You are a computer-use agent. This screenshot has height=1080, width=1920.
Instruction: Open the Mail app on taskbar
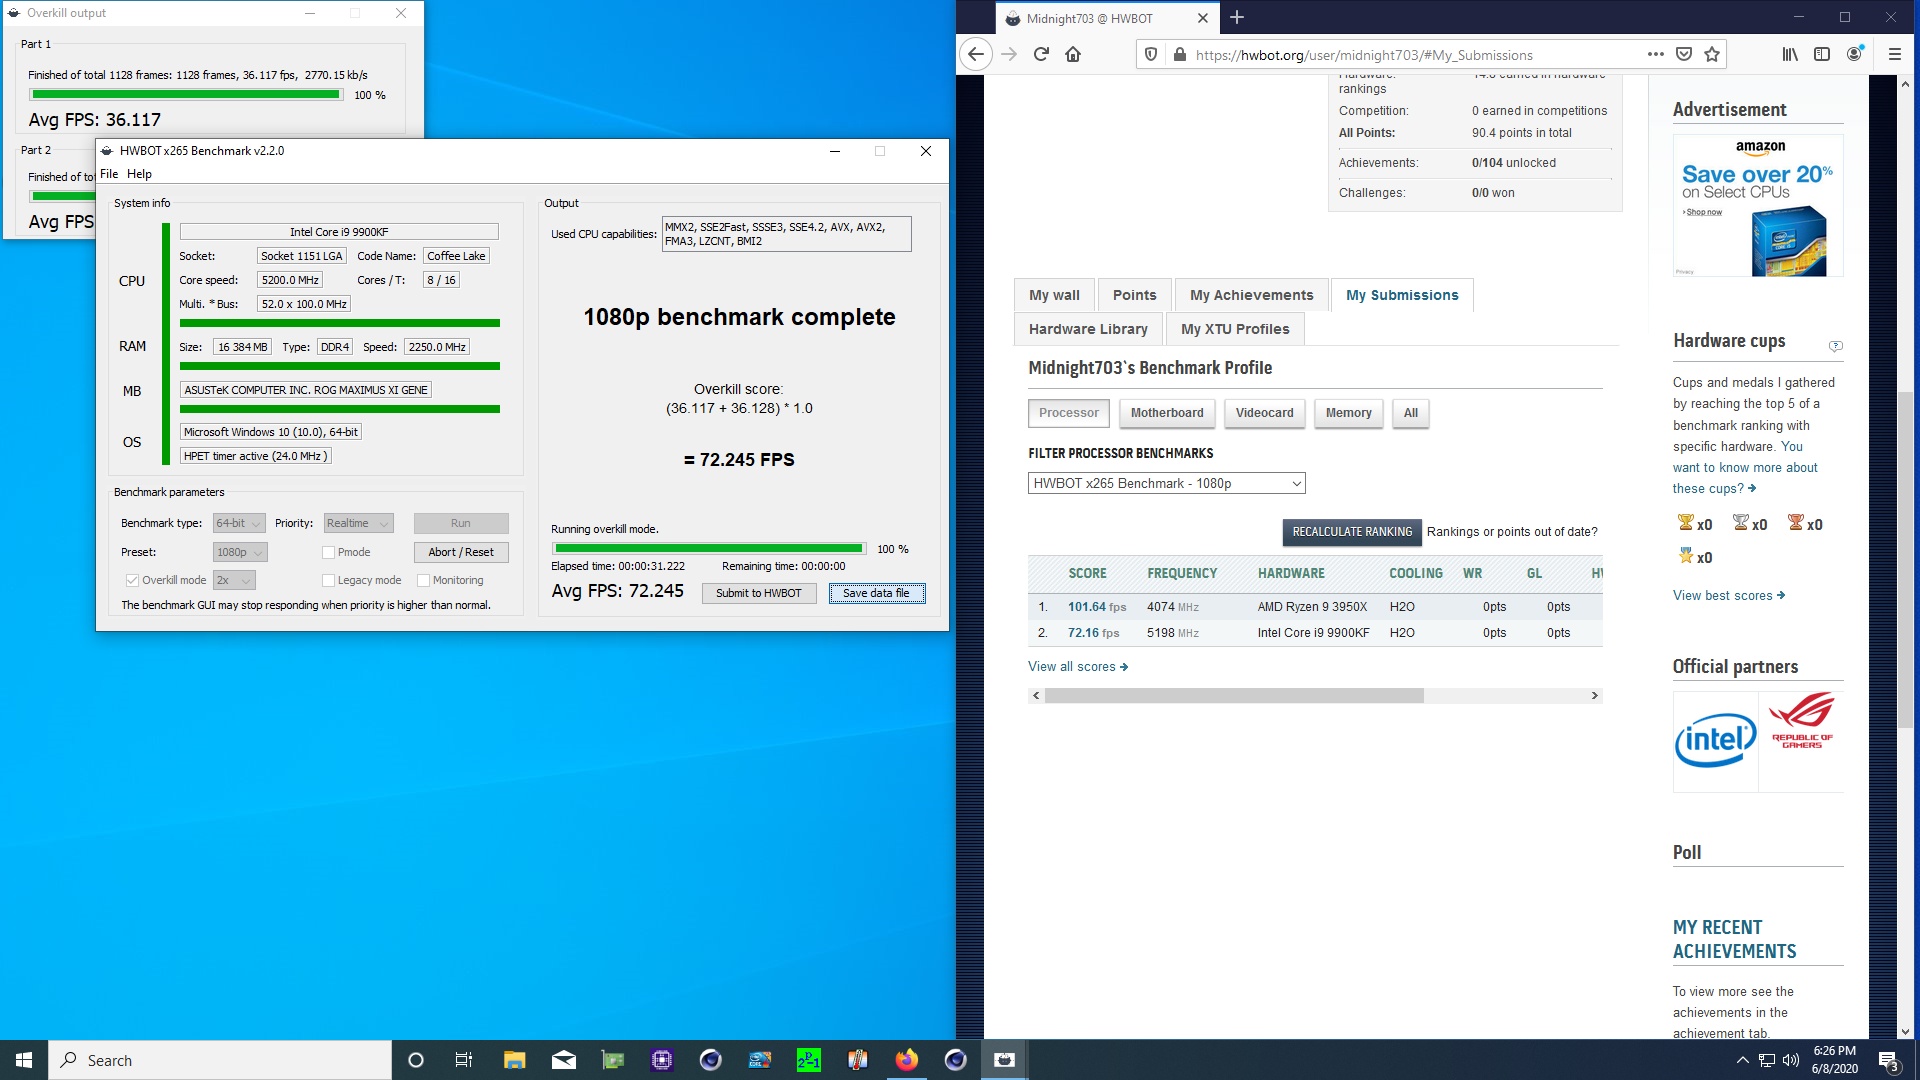pyautogui.click(x=563, y=1060)
